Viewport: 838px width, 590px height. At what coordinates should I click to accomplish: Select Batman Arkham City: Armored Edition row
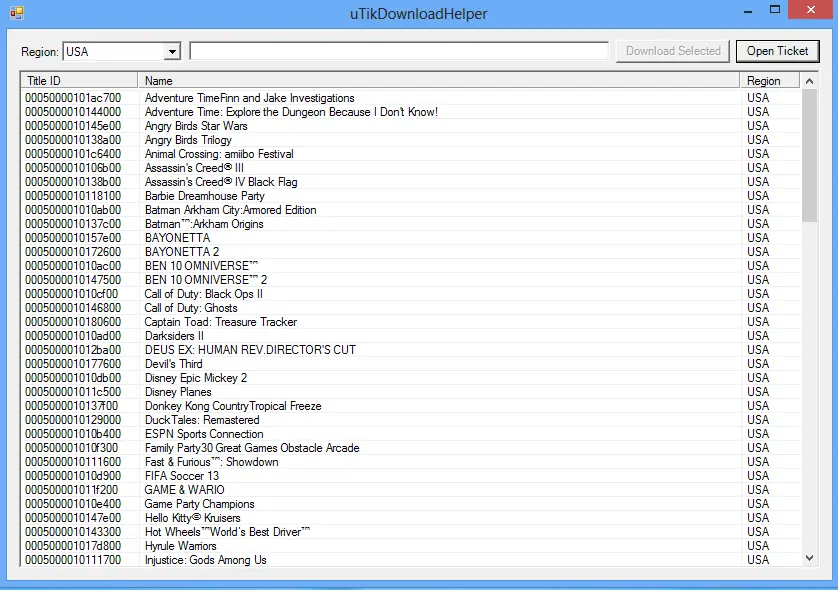click(410, 209)
